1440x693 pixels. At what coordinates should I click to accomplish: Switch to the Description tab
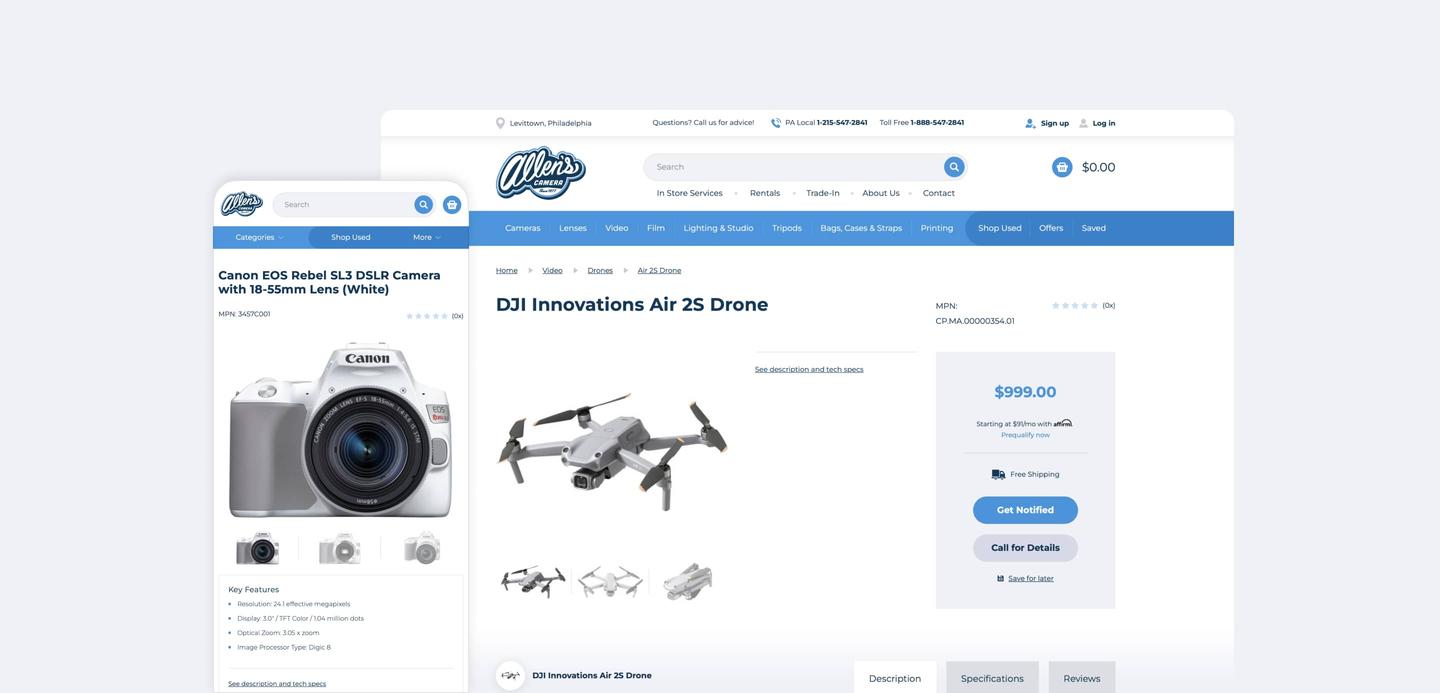click(895, 678)
